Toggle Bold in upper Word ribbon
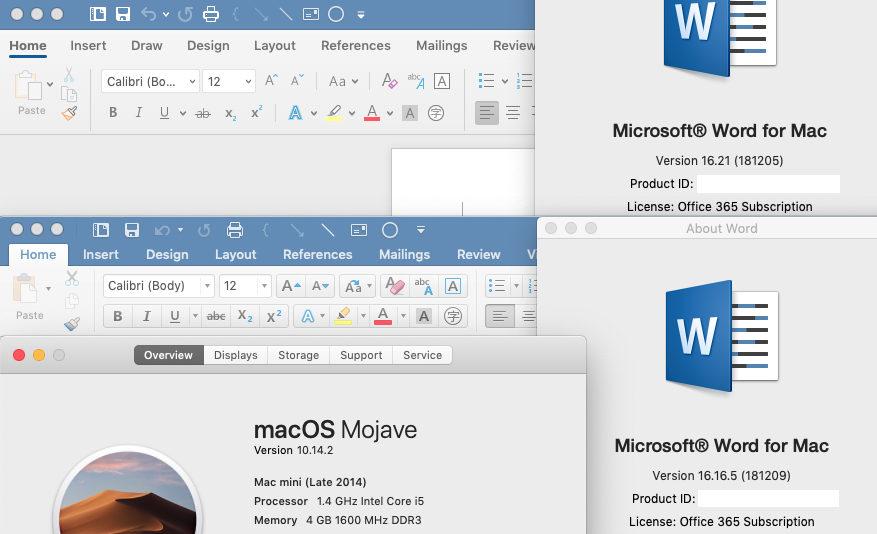 (x=113, y=113)
